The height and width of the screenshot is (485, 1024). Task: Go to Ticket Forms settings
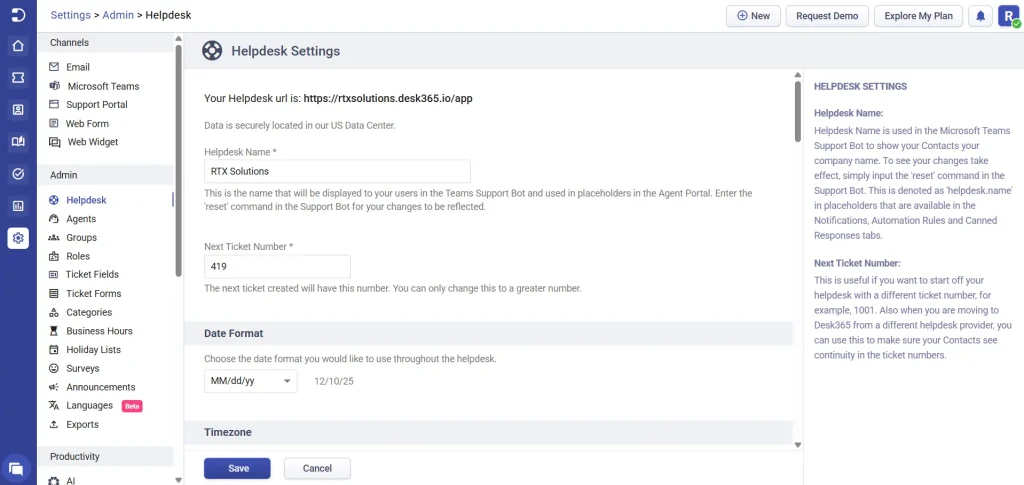(x=93, y=294)
